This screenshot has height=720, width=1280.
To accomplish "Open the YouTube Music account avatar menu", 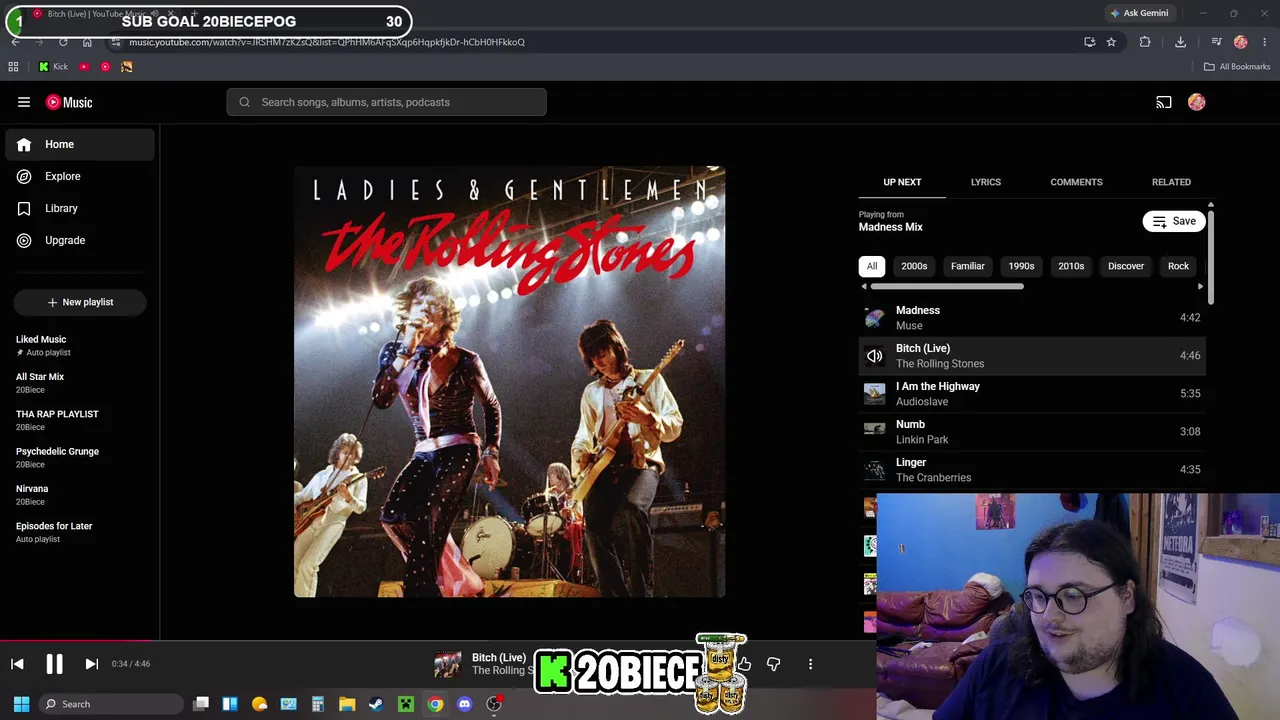I will pyautogui.click(x=1197, y=102).
